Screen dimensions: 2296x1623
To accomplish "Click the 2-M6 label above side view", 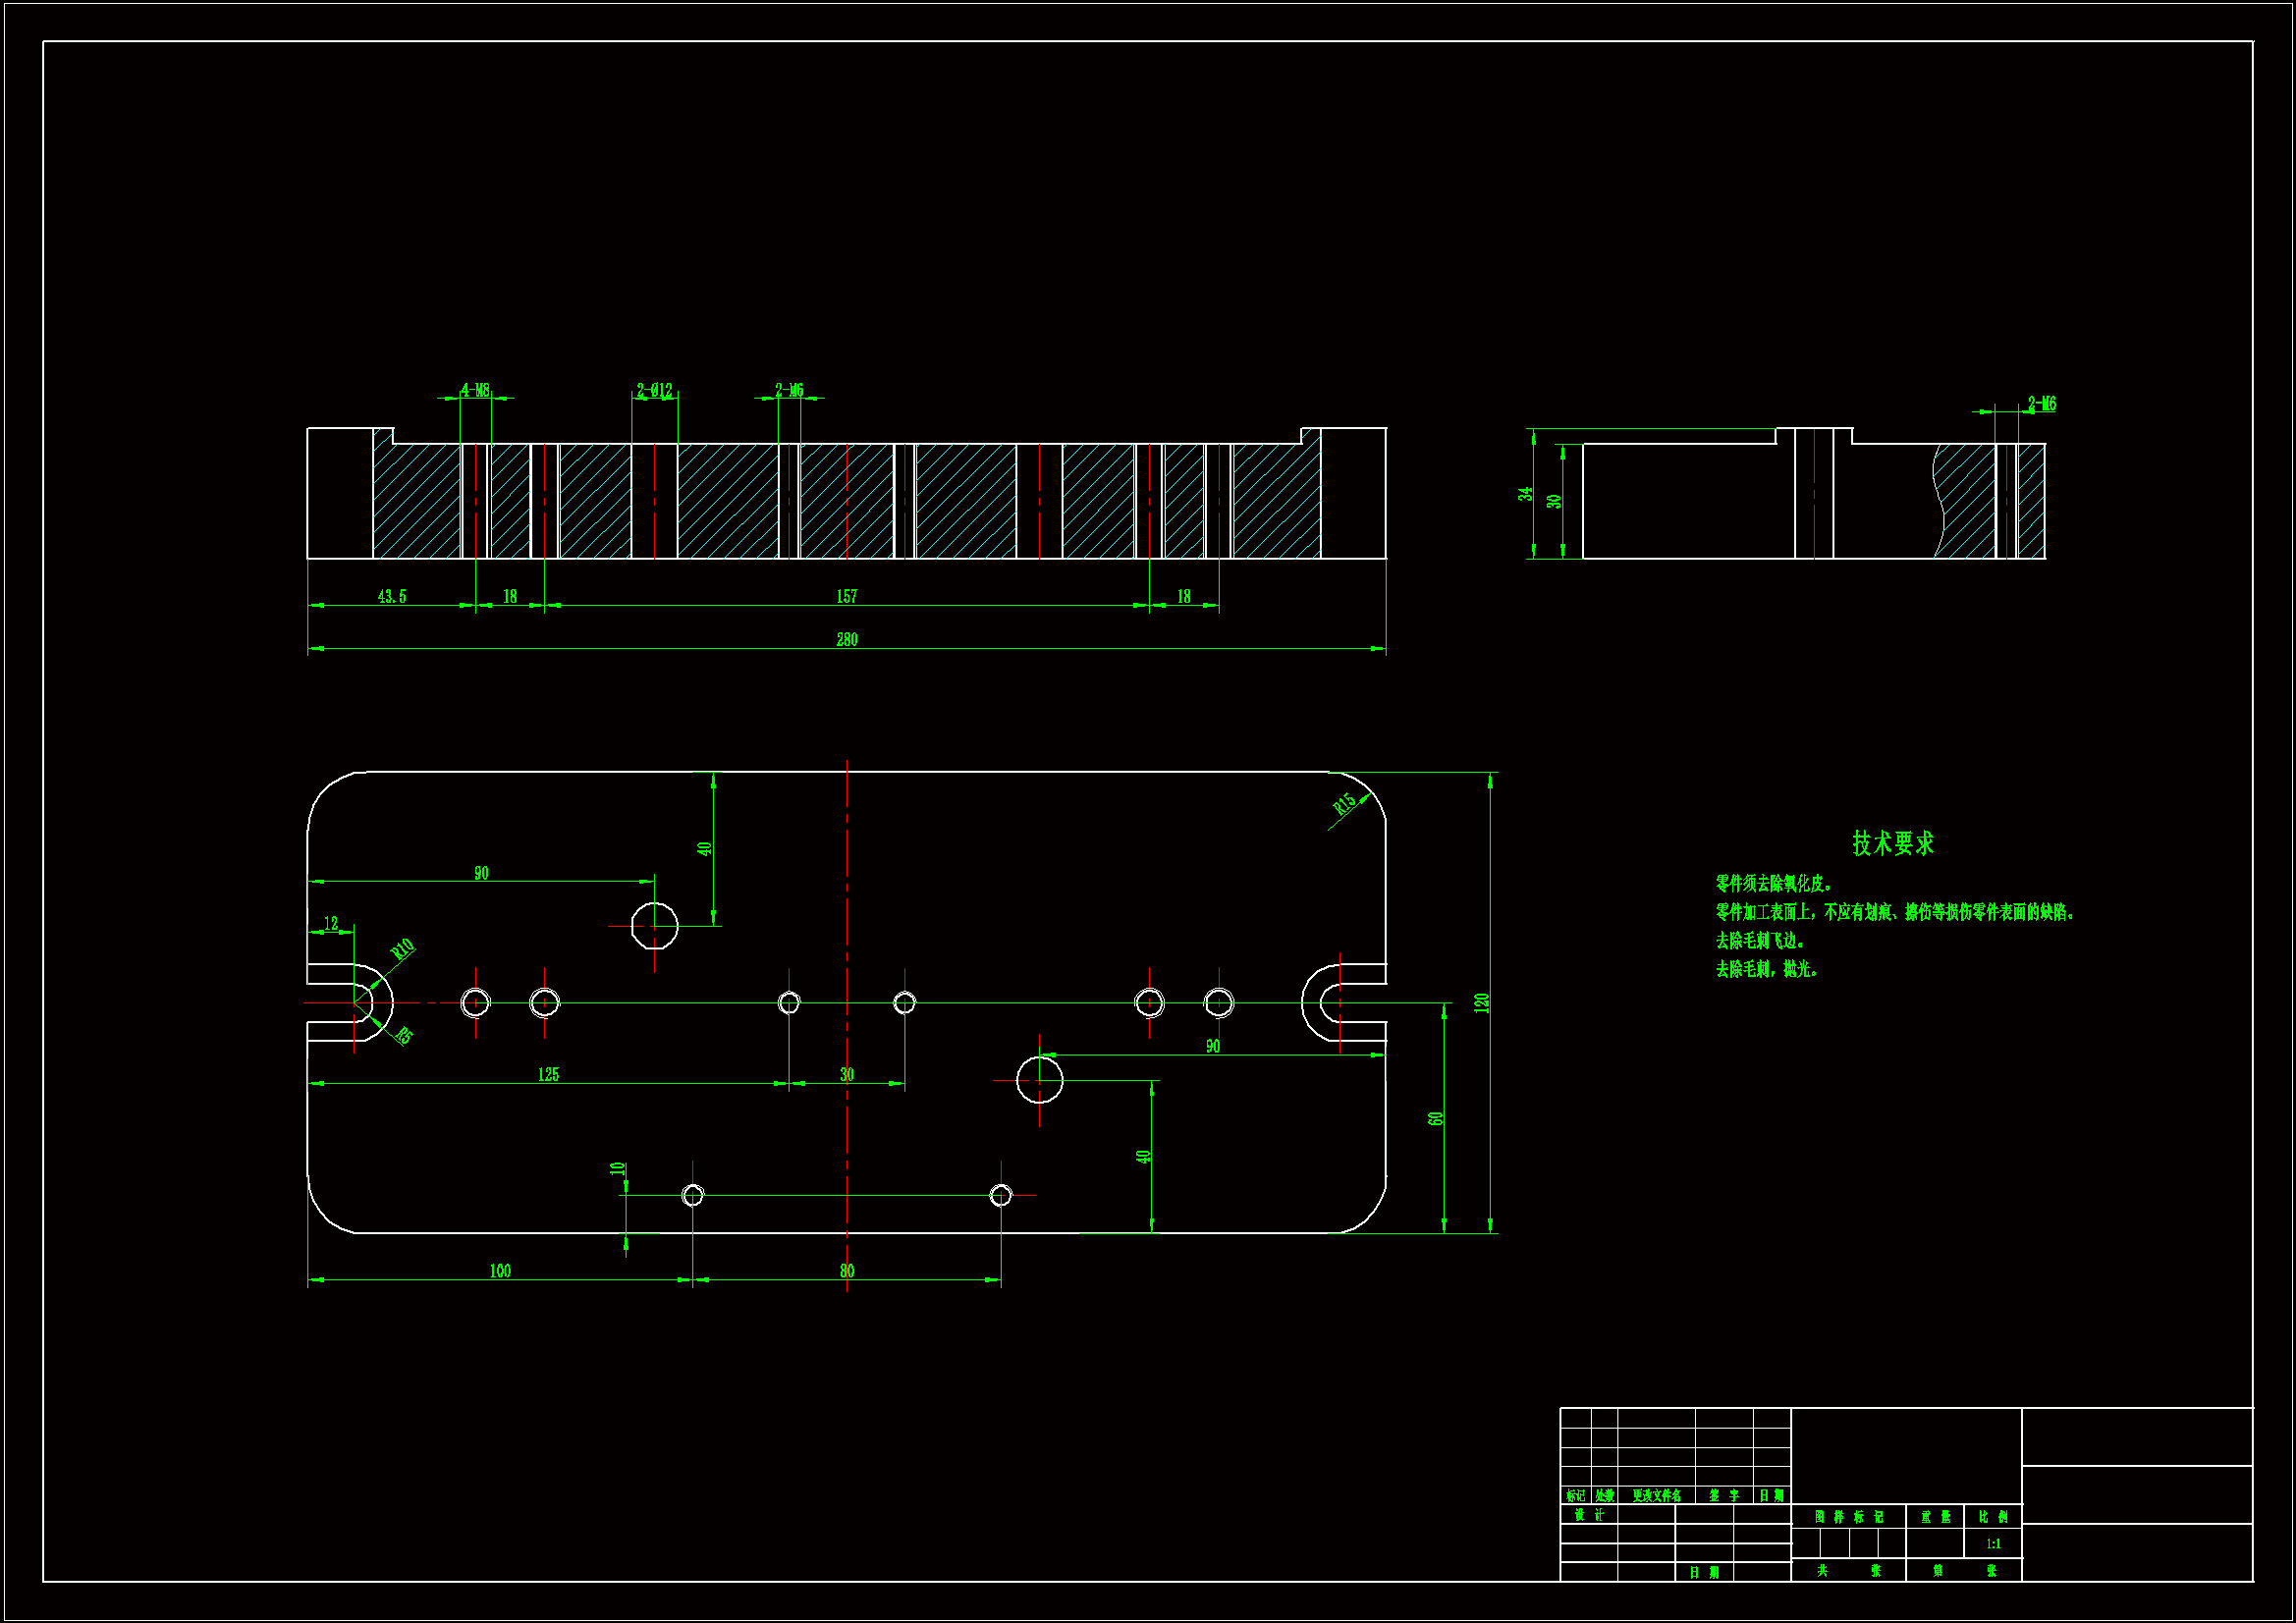I will click(x=2041, y=404).
